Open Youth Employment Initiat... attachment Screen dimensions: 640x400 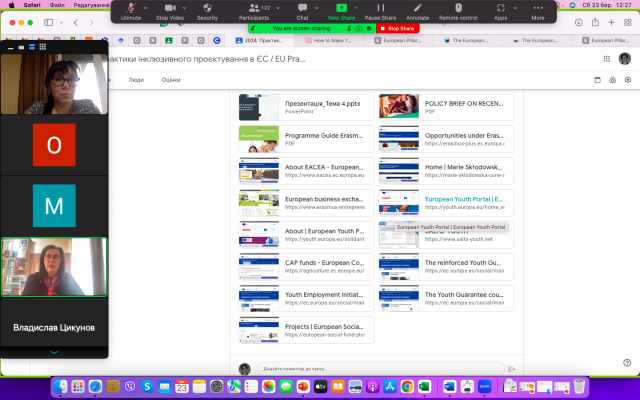tap(306, 298)
